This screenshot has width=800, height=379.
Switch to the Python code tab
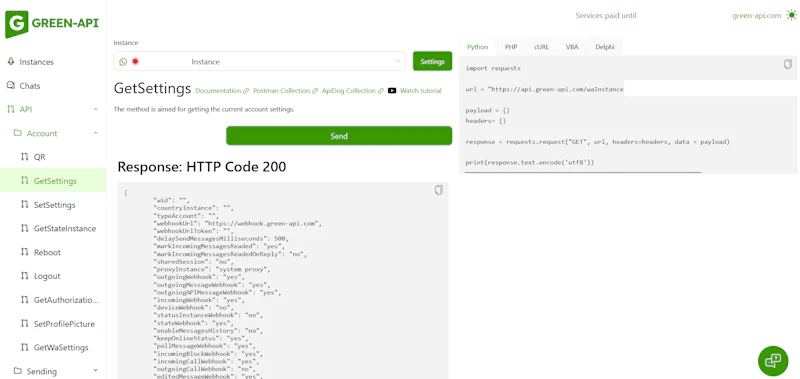(478, 47)
